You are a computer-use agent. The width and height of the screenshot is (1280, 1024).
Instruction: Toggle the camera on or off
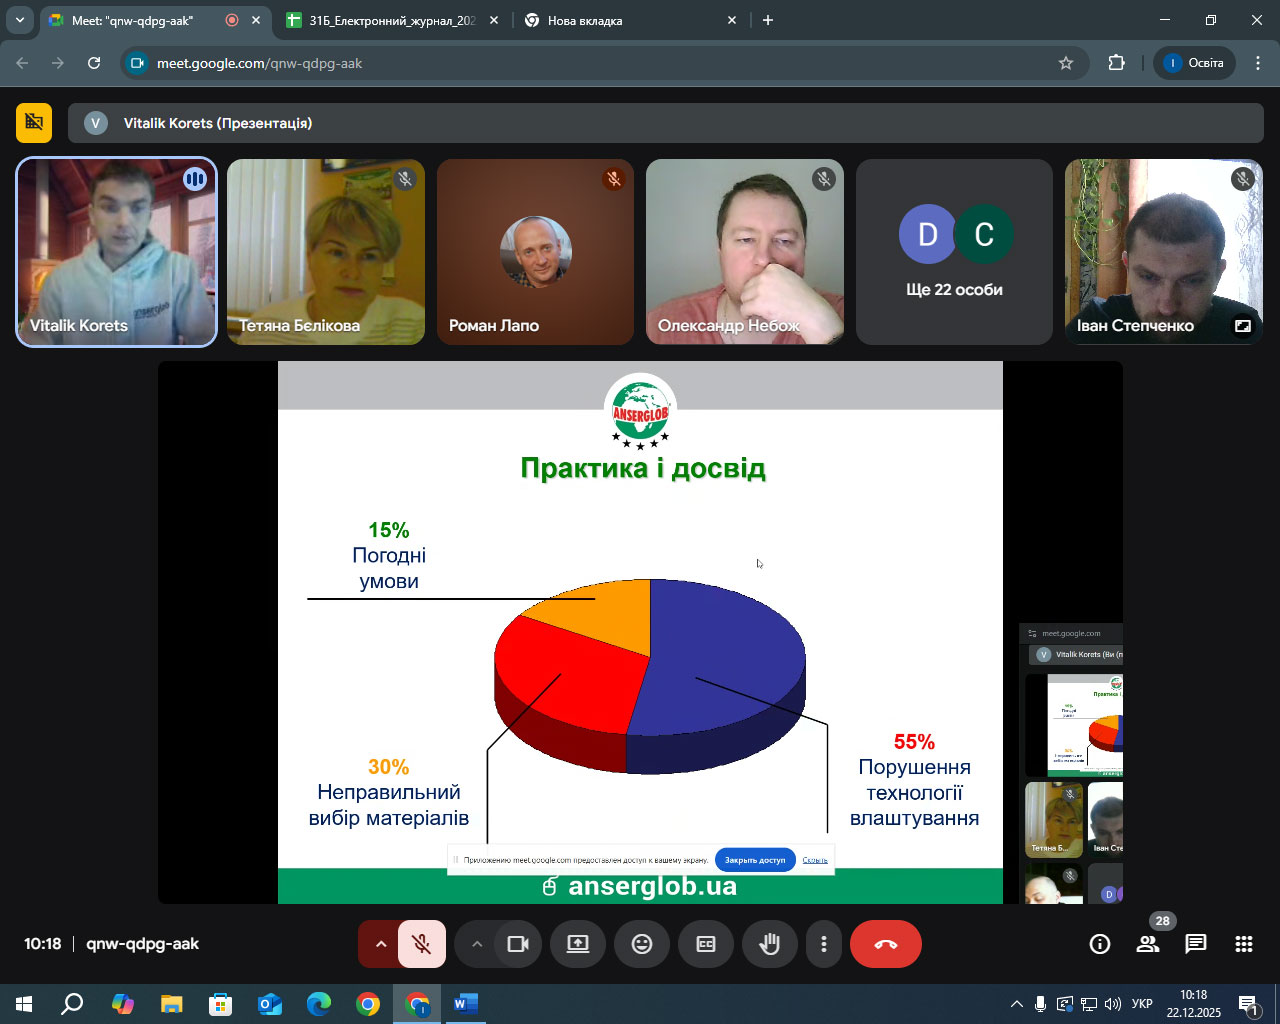518,944
